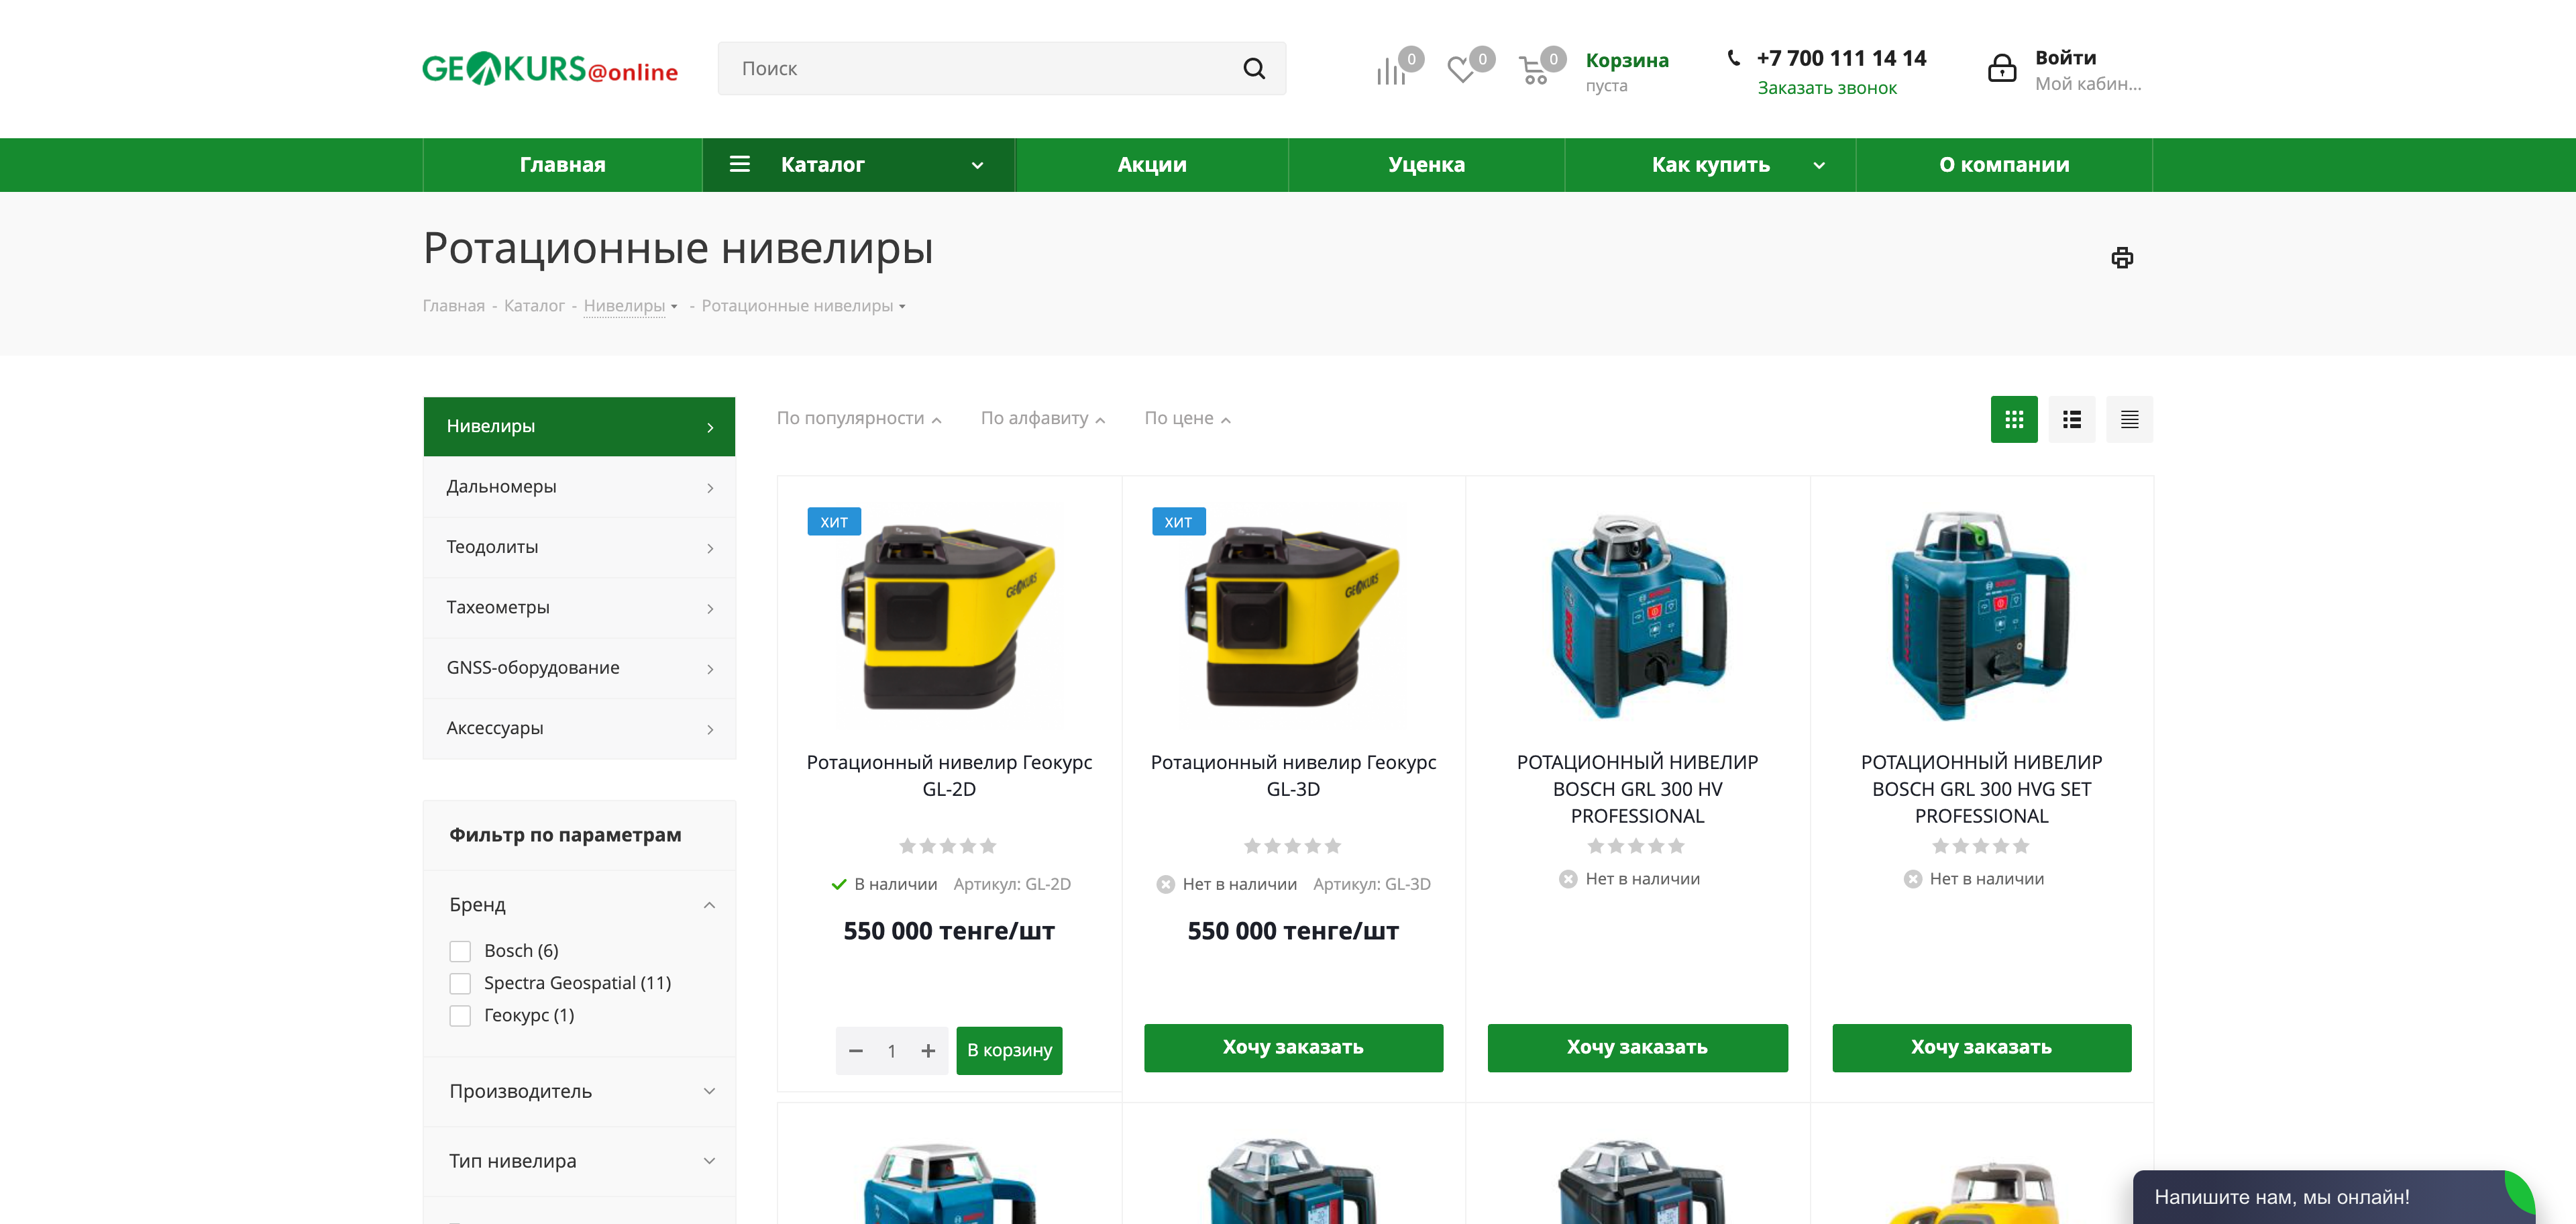This screenshot has width=2576, height=1224.
Task: Check the Bosch (6) brand filter
Action: click(460, 951)
